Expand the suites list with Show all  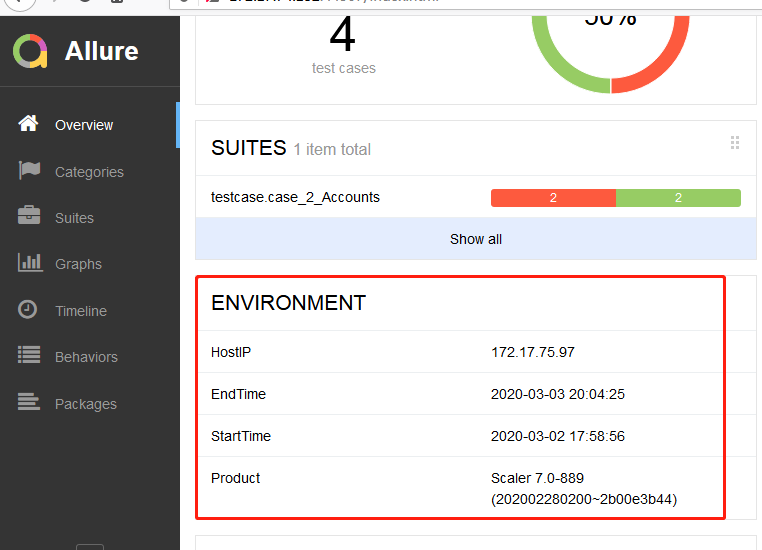coord(475,239)
